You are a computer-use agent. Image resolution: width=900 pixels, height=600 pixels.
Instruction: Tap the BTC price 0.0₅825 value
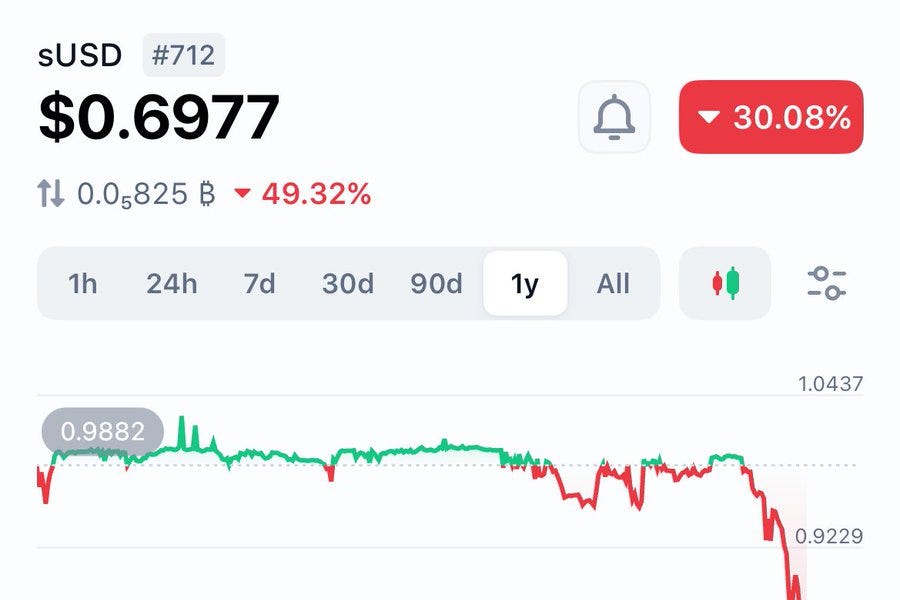pyautogui.click(x=146, y=193)
